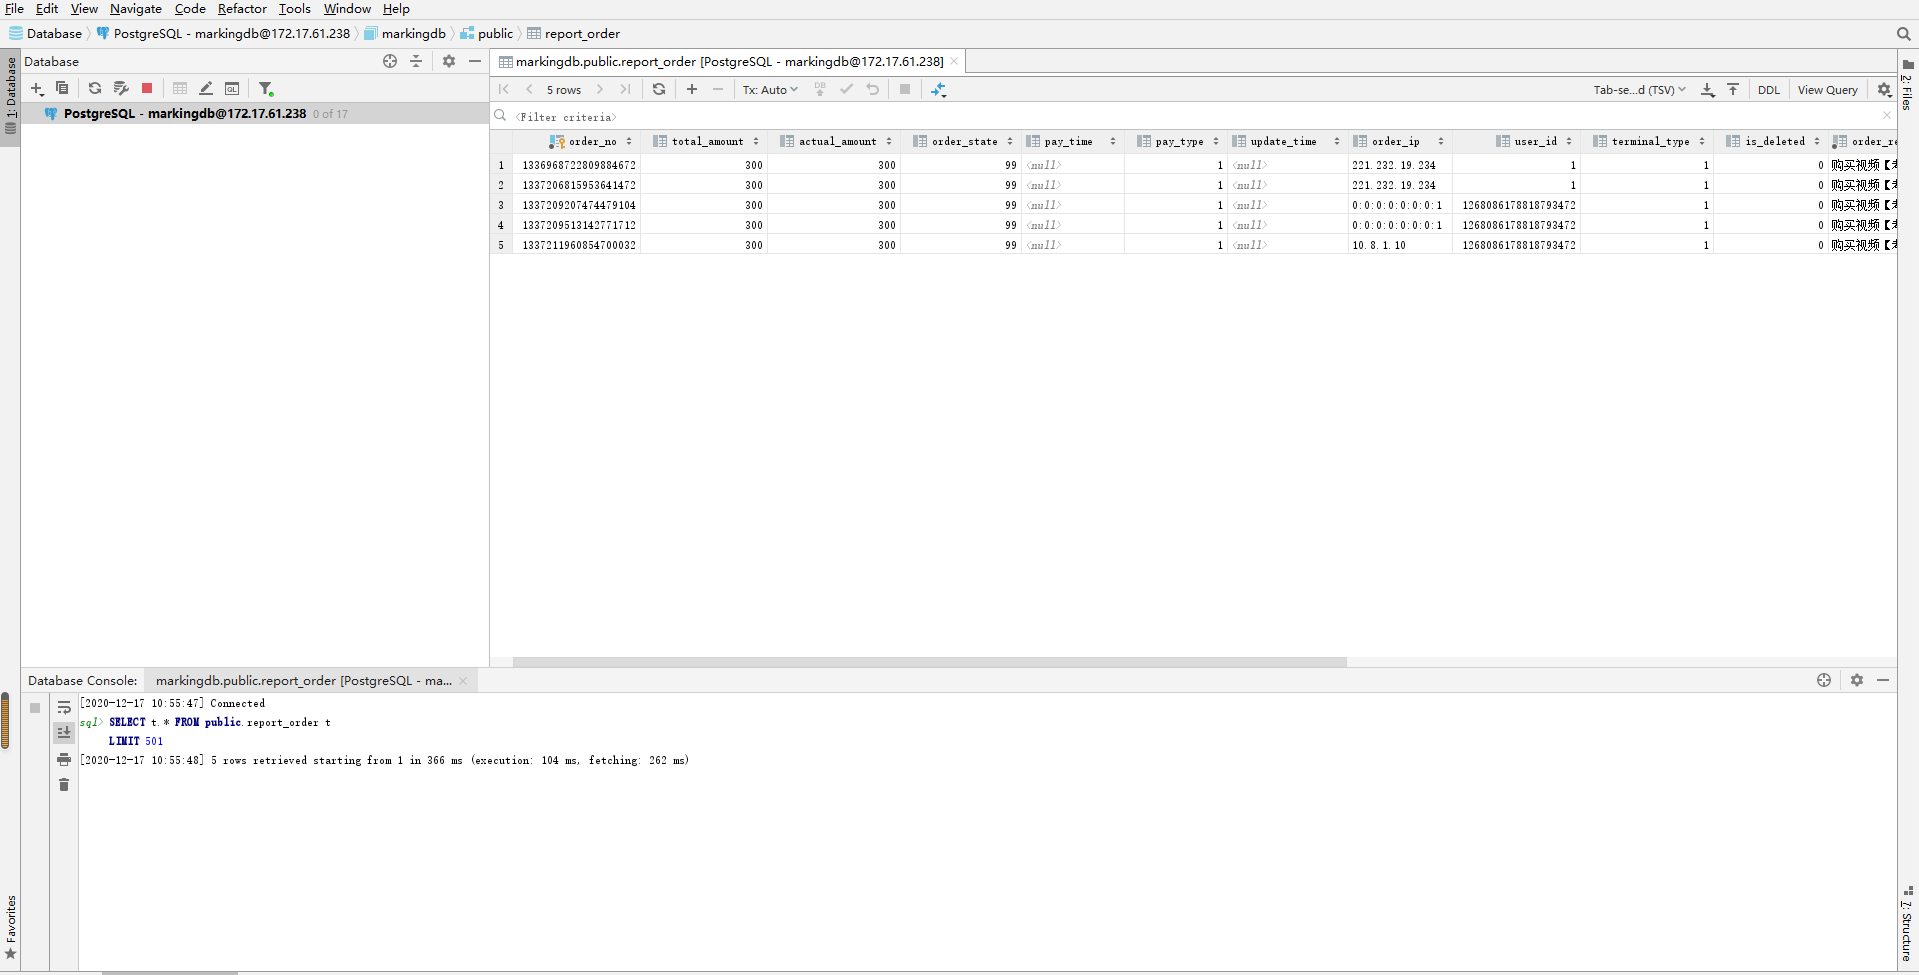The height and width of the screenshot is (975, 1919).
Task: Open the Tx: Auto transaction dropdown
Action: point(769,89)
